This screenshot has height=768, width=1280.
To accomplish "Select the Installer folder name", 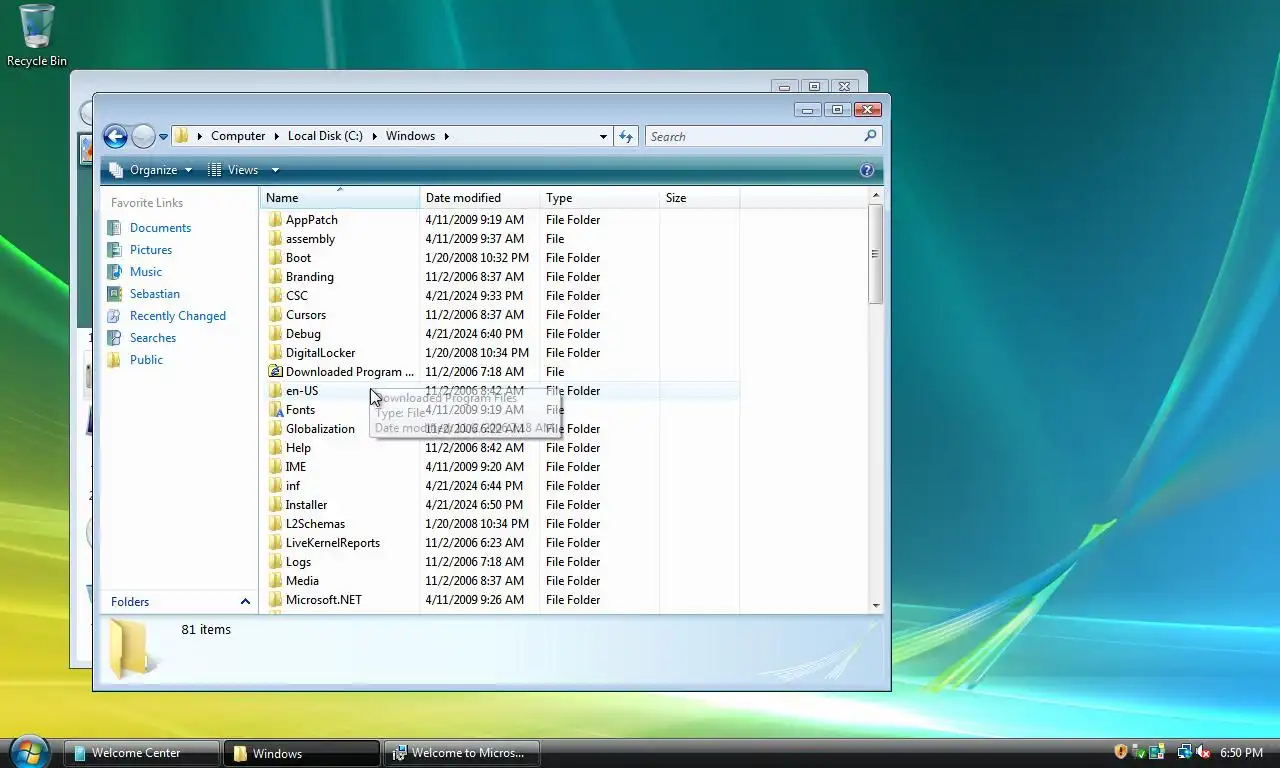I will point(306,505).
